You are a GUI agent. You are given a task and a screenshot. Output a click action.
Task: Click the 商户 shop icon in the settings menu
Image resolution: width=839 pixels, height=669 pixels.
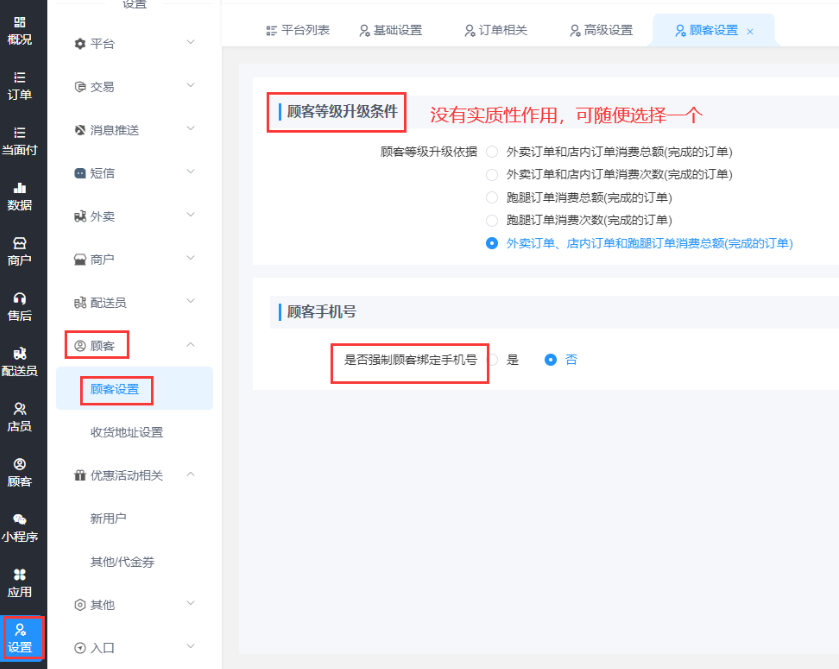pyautogui.click(x=80, y=260)
